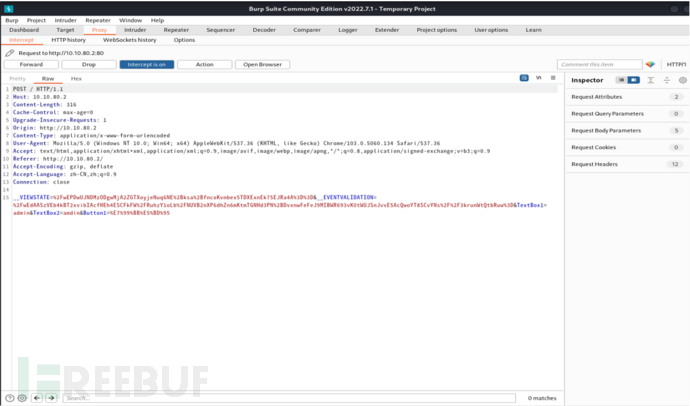Click the POST / HTTP/1.1 request line
This screenshot has height=406, width=690.
[x=38, y=89]
